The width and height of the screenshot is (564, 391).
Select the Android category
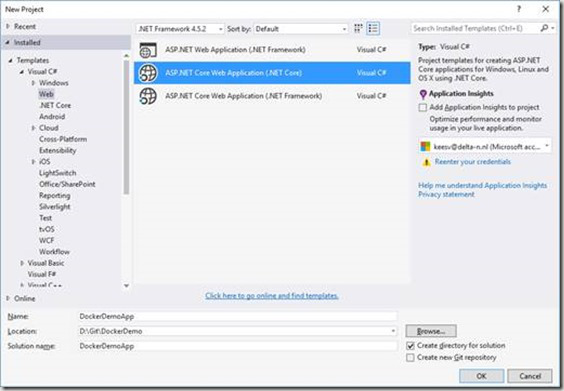click(52, 117)
